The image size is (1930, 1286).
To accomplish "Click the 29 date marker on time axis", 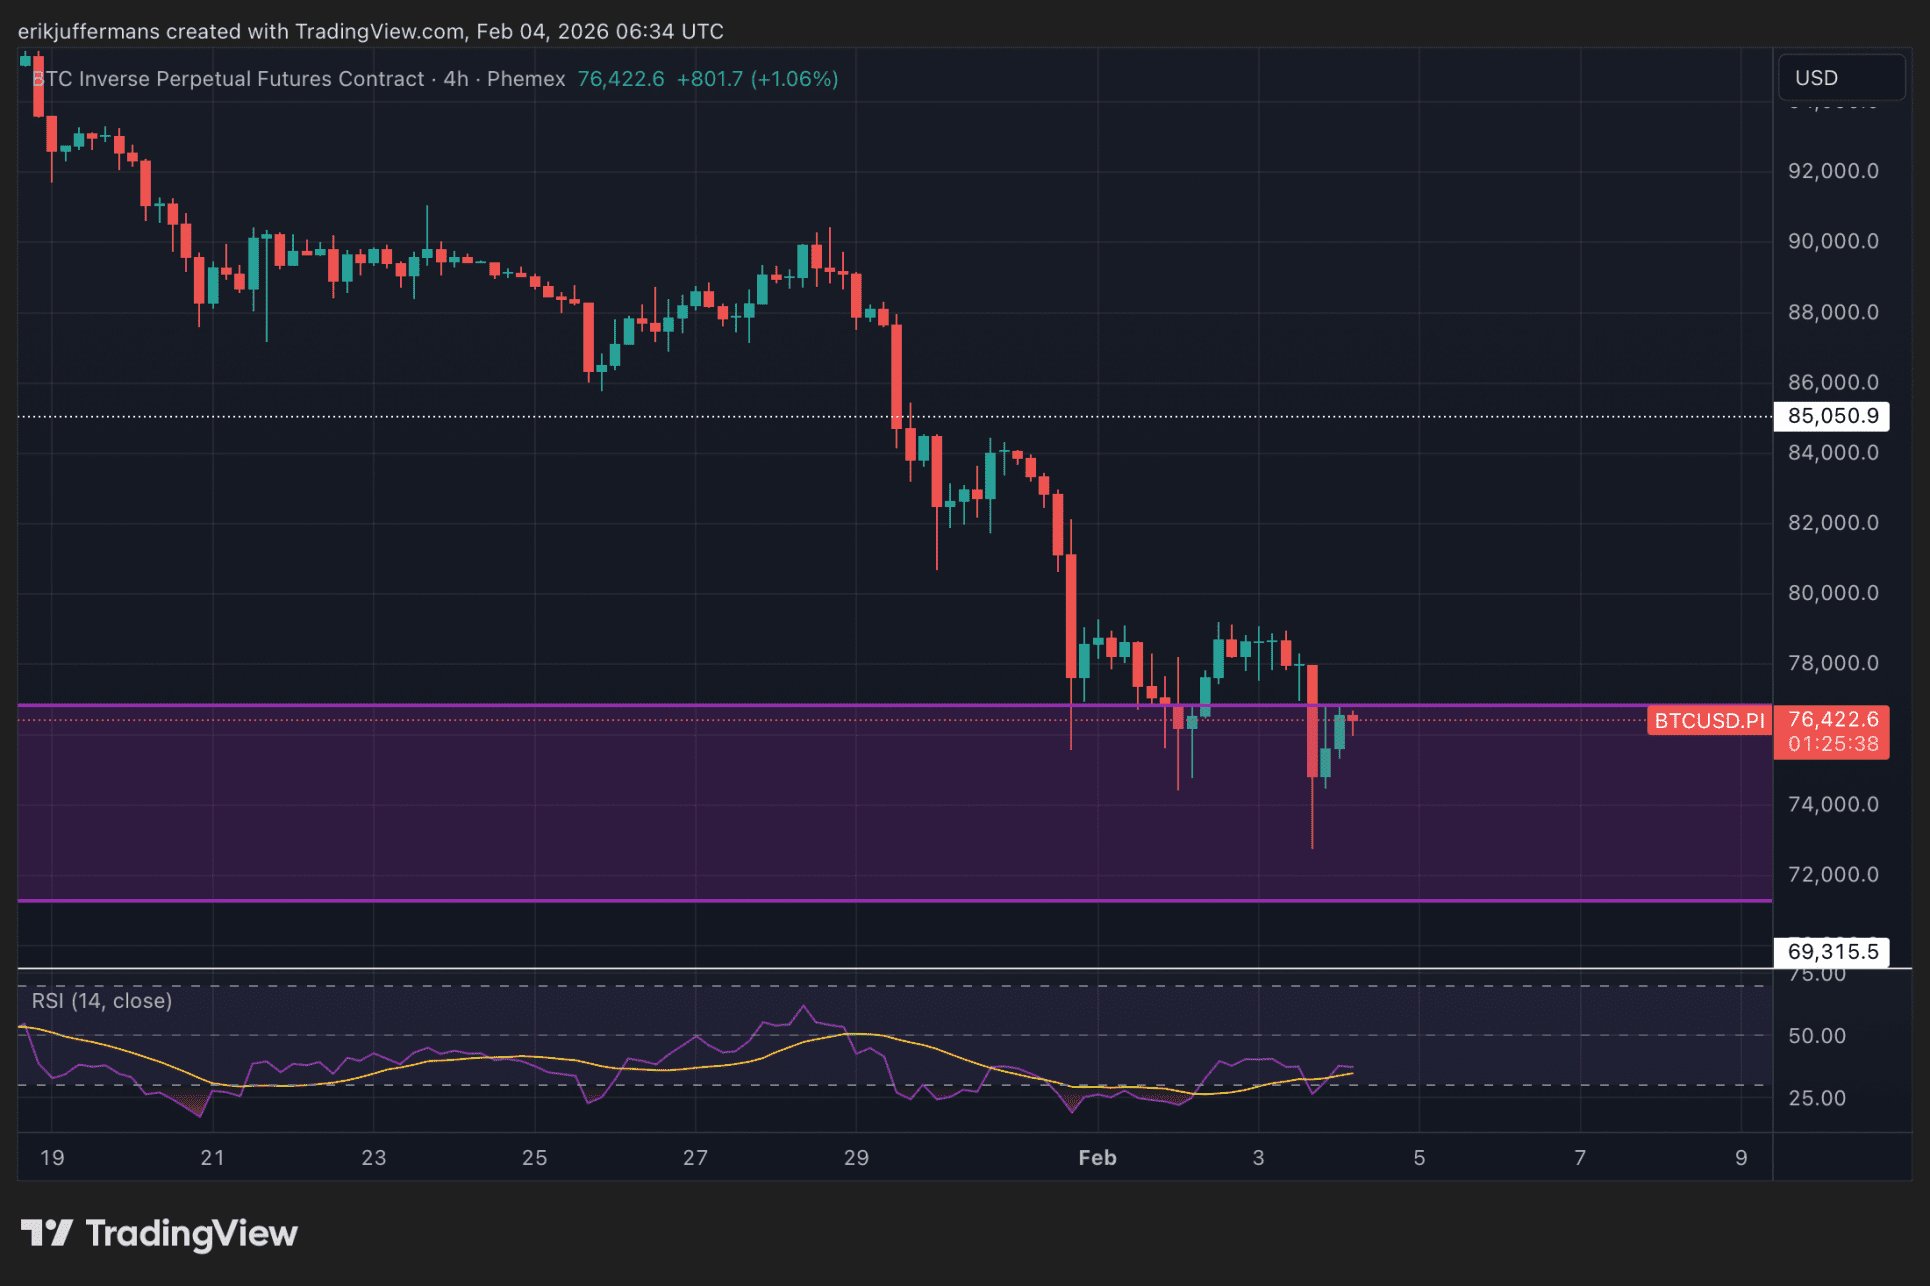I will point(856,1157).
